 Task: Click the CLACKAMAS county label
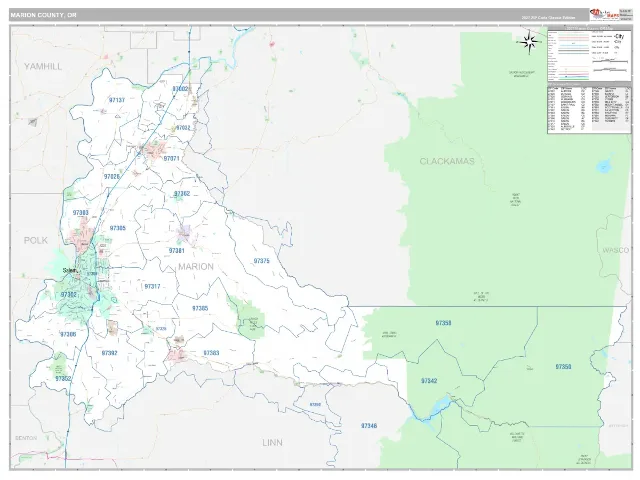[447, 161]
